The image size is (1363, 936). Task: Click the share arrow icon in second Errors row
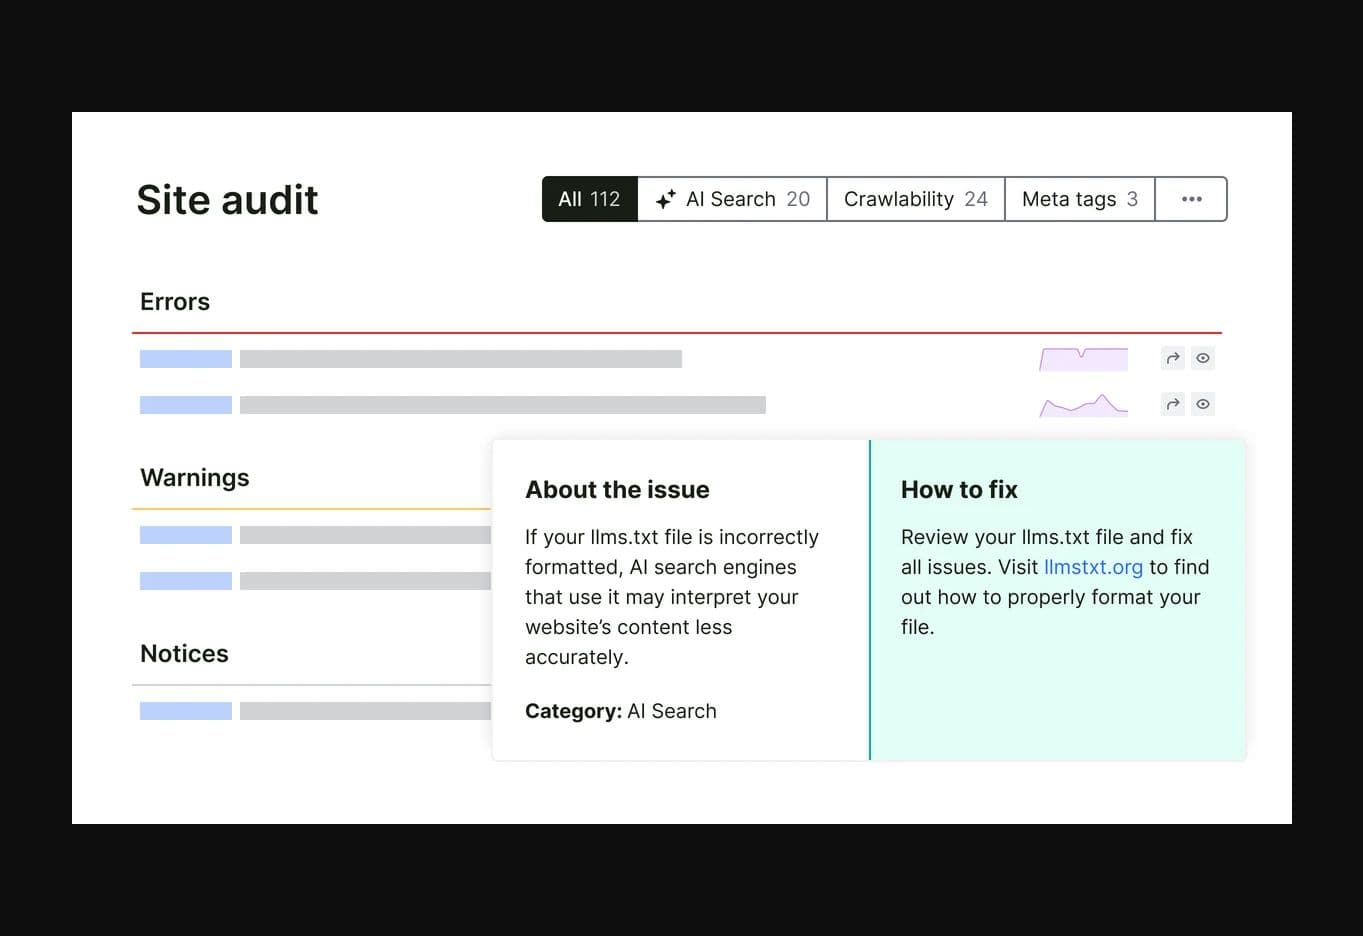1173,404
